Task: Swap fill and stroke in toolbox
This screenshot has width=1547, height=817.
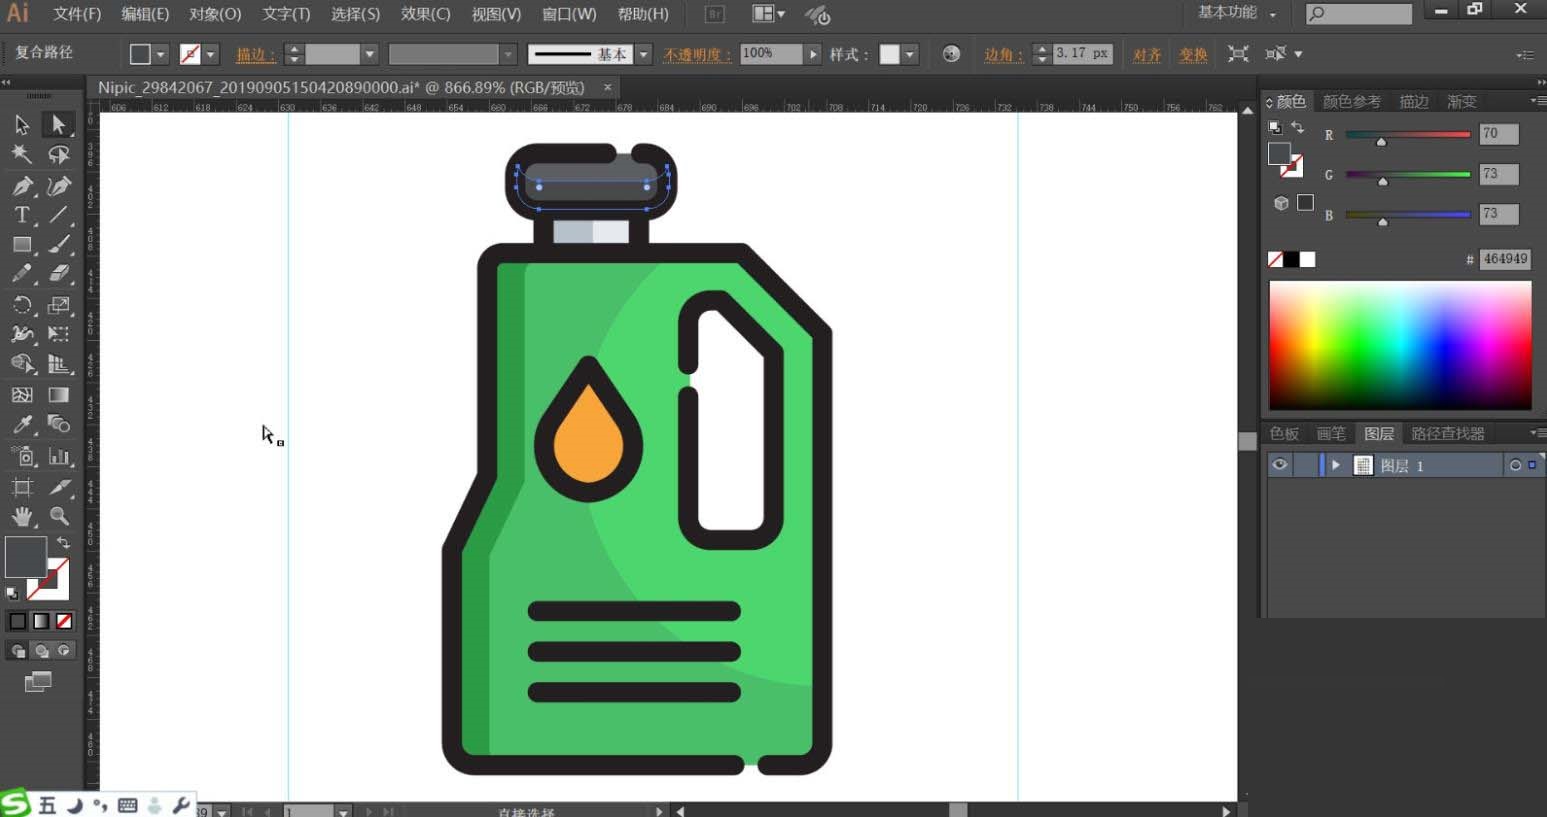Action: 63,542
